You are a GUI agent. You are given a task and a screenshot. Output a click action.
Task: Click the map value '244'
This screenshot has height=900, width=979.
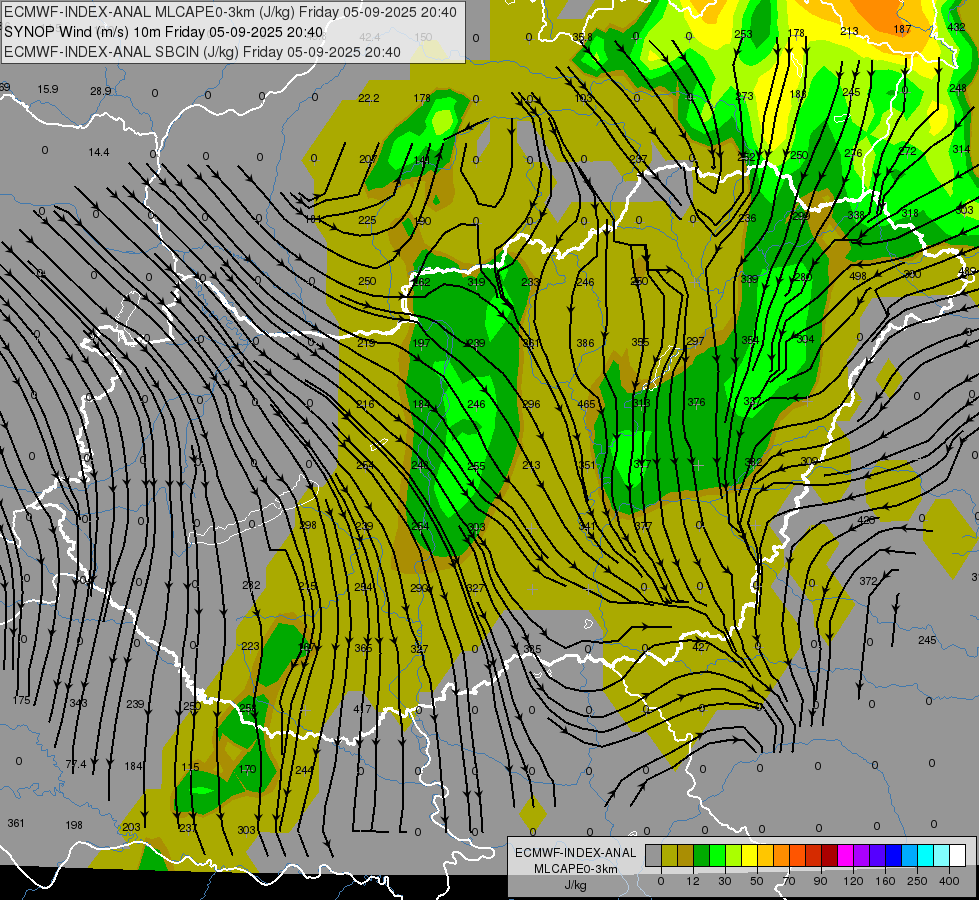[x=304, y=770]
